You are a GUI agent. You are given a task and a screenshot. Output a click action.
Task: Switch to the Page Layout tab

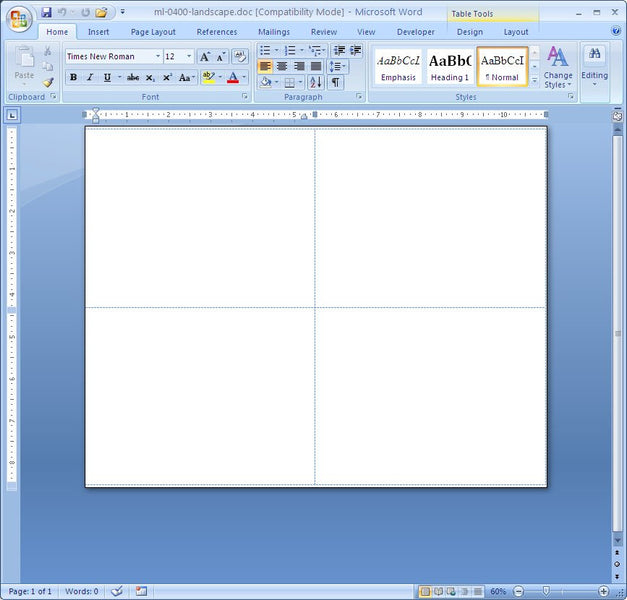[x=153, y=32]
